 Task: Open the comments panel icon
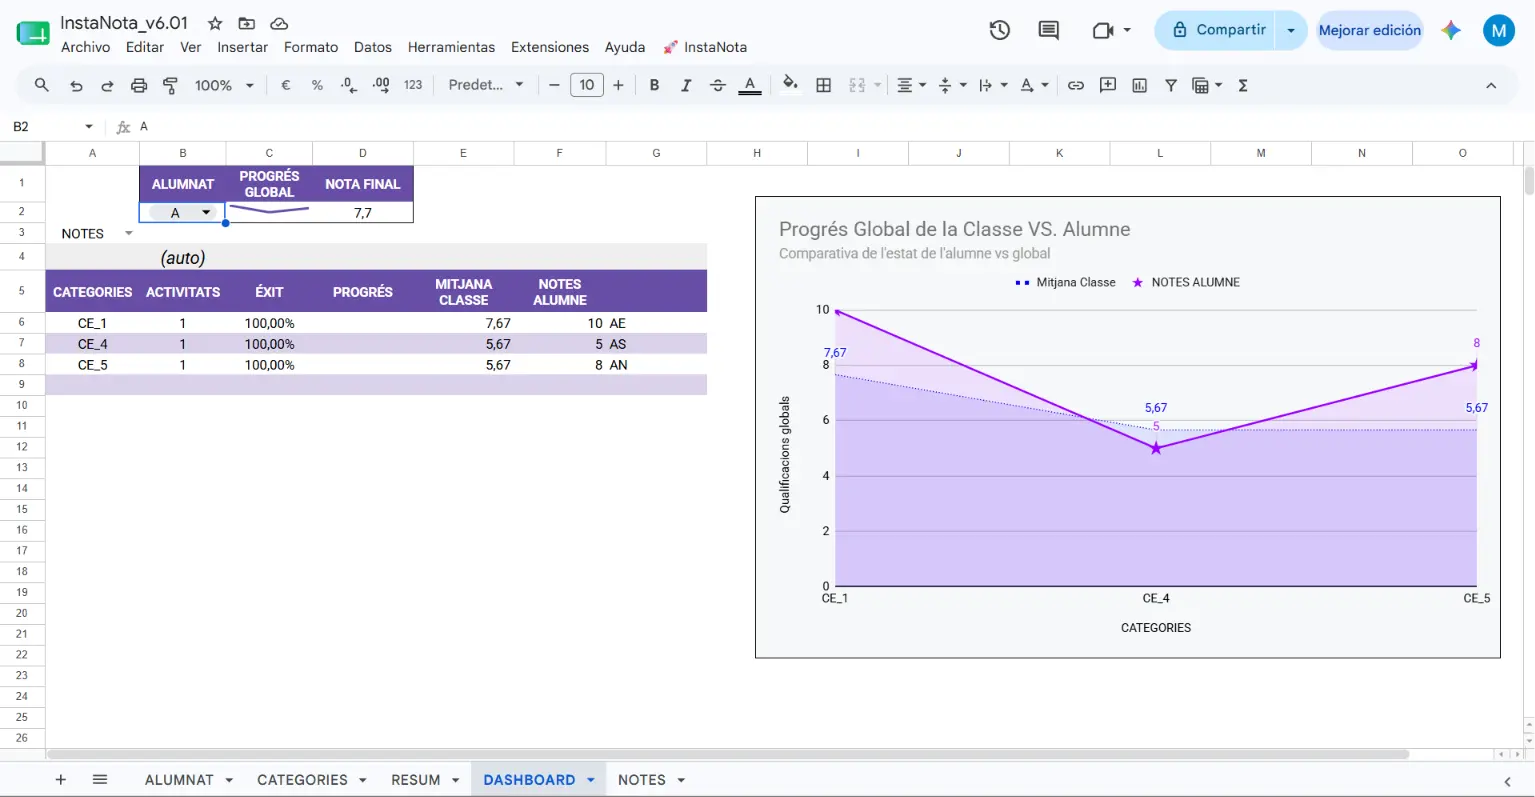1049,30
